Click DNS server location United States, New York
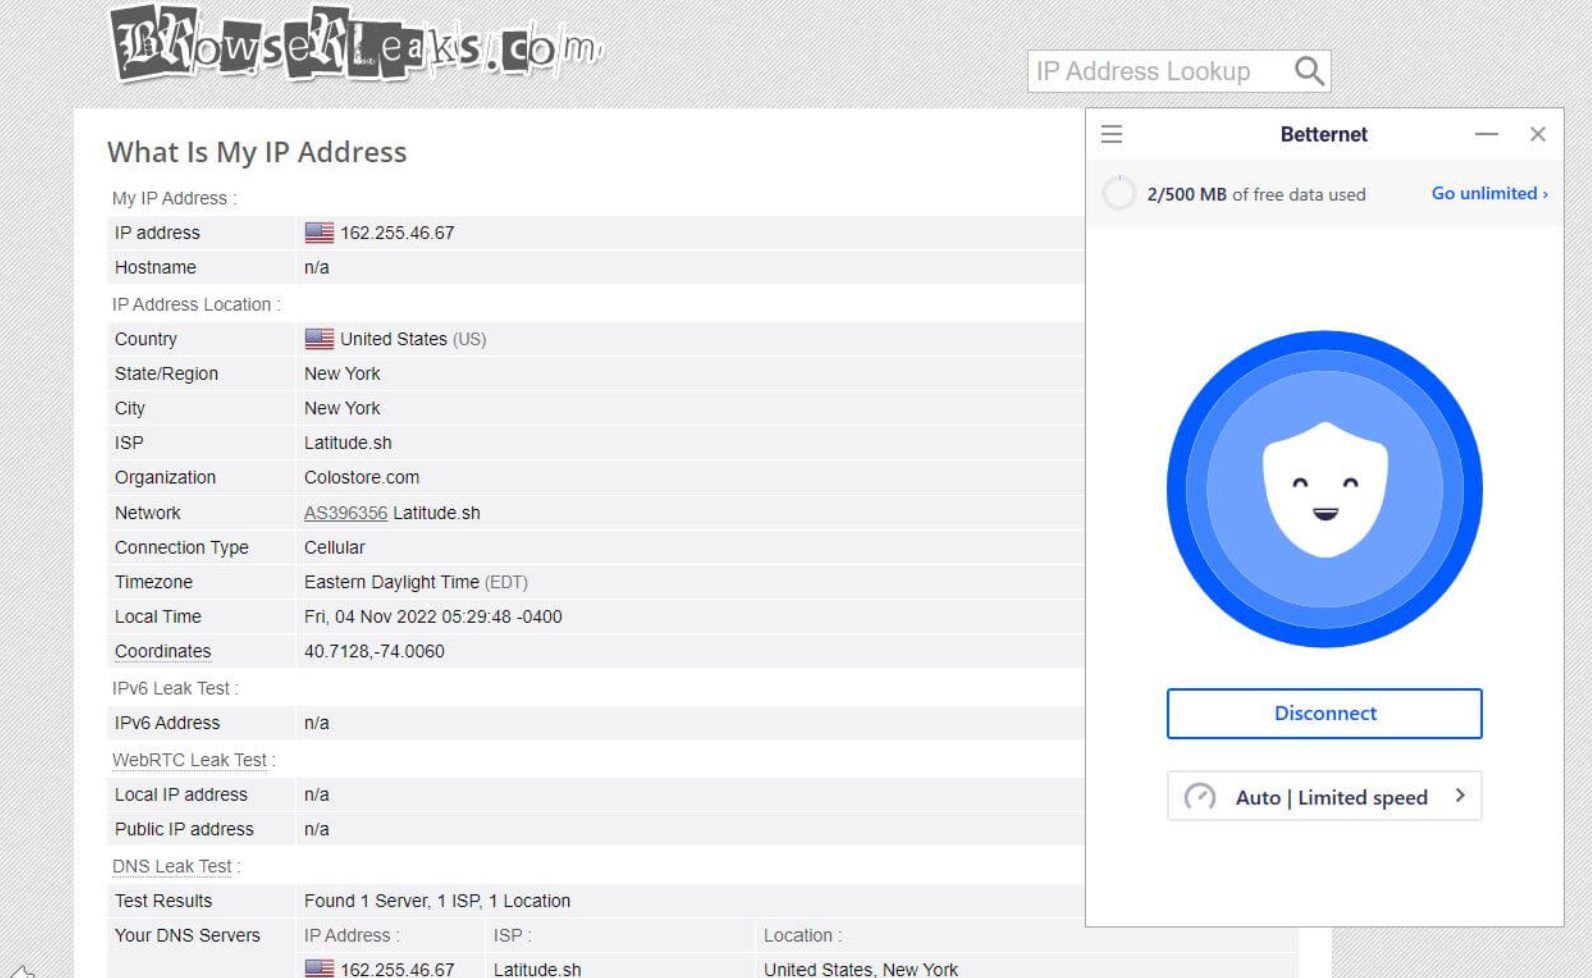 (x=861, y=969)
